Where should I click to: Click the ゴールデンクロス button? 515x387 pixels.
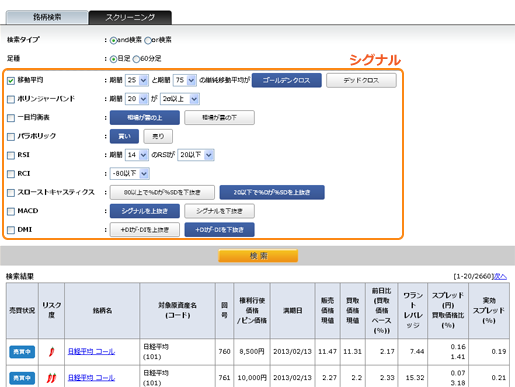[x=287, y=80]
